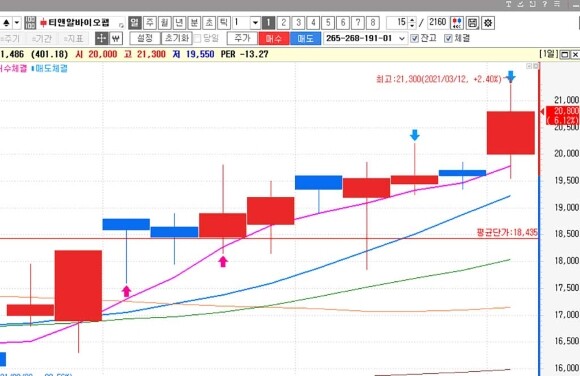
Task: Click the save chart layout icon
Action: pyautogui.click(x=472, y=23)
